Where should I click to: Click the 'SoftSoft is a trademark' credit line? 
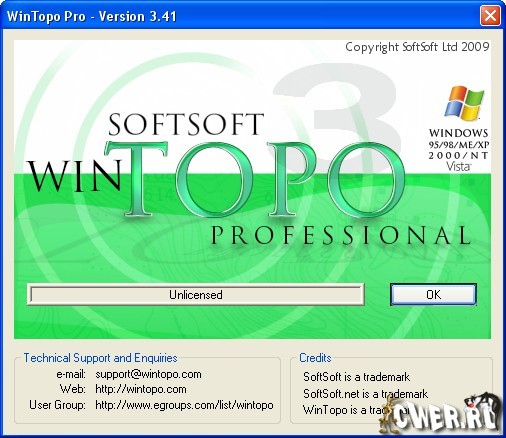tap(356, 377)
